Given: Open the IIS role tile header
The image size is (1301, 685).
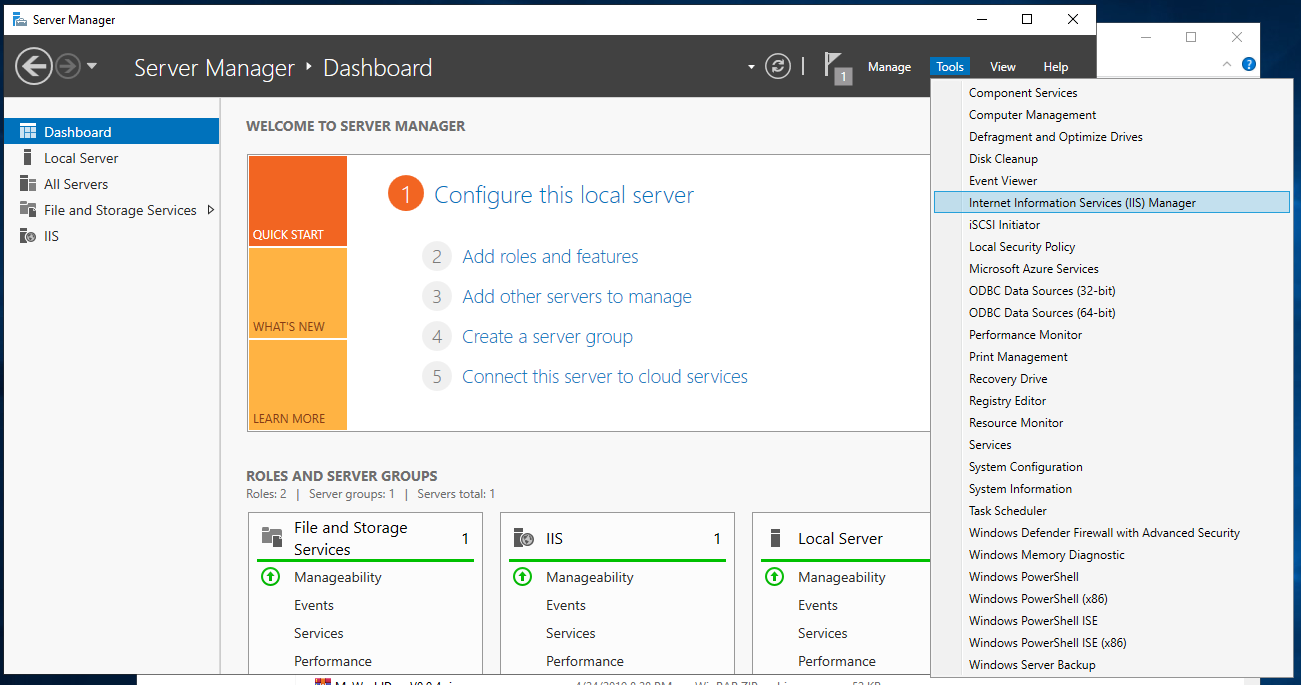Looking at the screenshot, I should point(617,538).
